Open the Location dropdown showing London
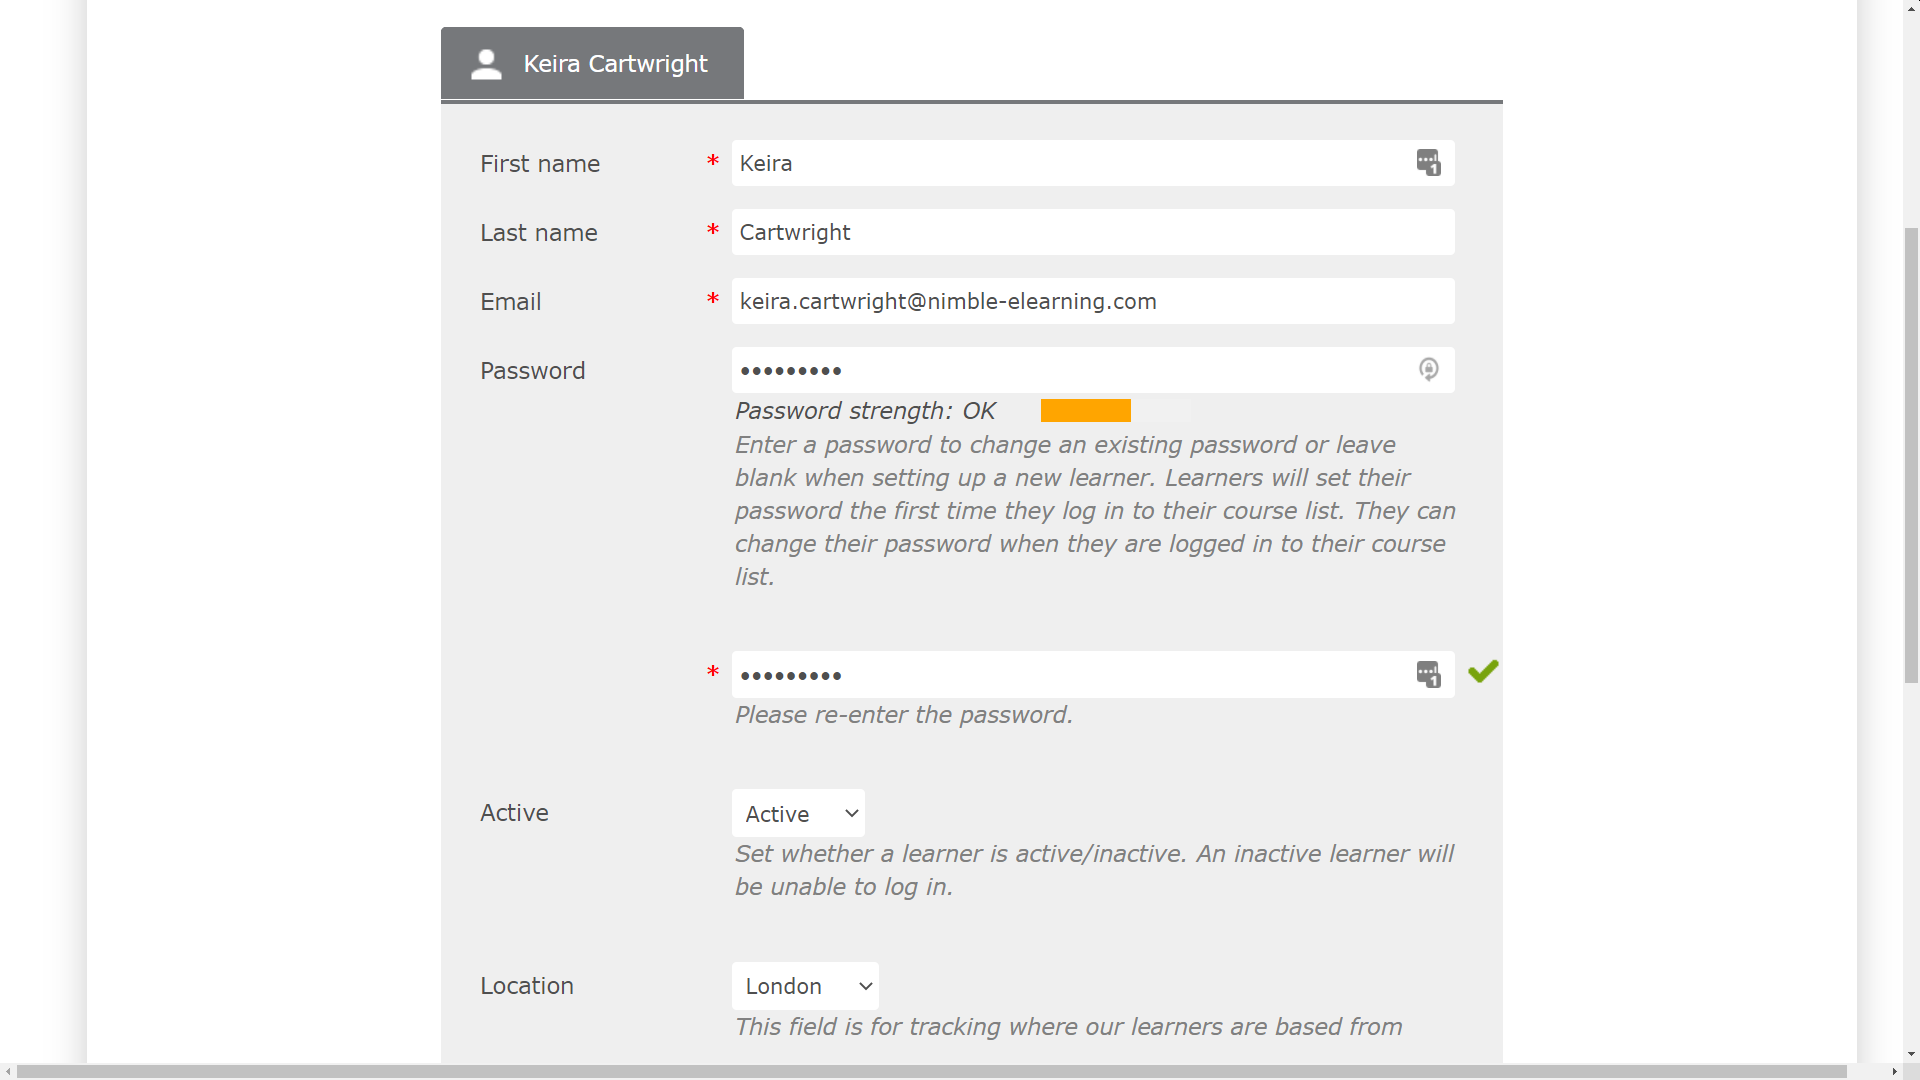 pos(805,986)
